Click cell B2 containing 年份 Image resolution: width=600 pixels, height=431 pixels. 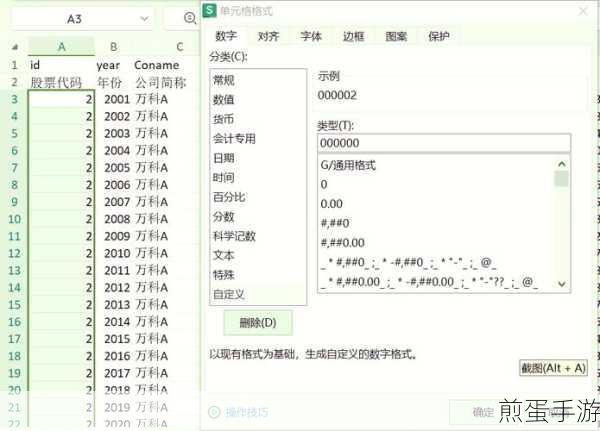coord(113,82)
